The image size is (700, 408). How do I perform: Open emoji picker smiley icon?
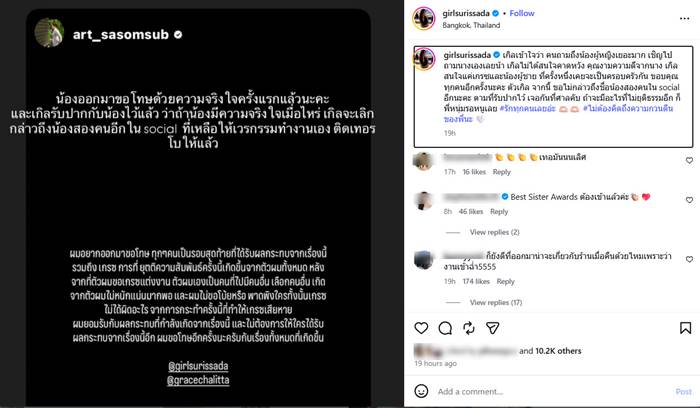pyautogui.click(x=421, y=391)
